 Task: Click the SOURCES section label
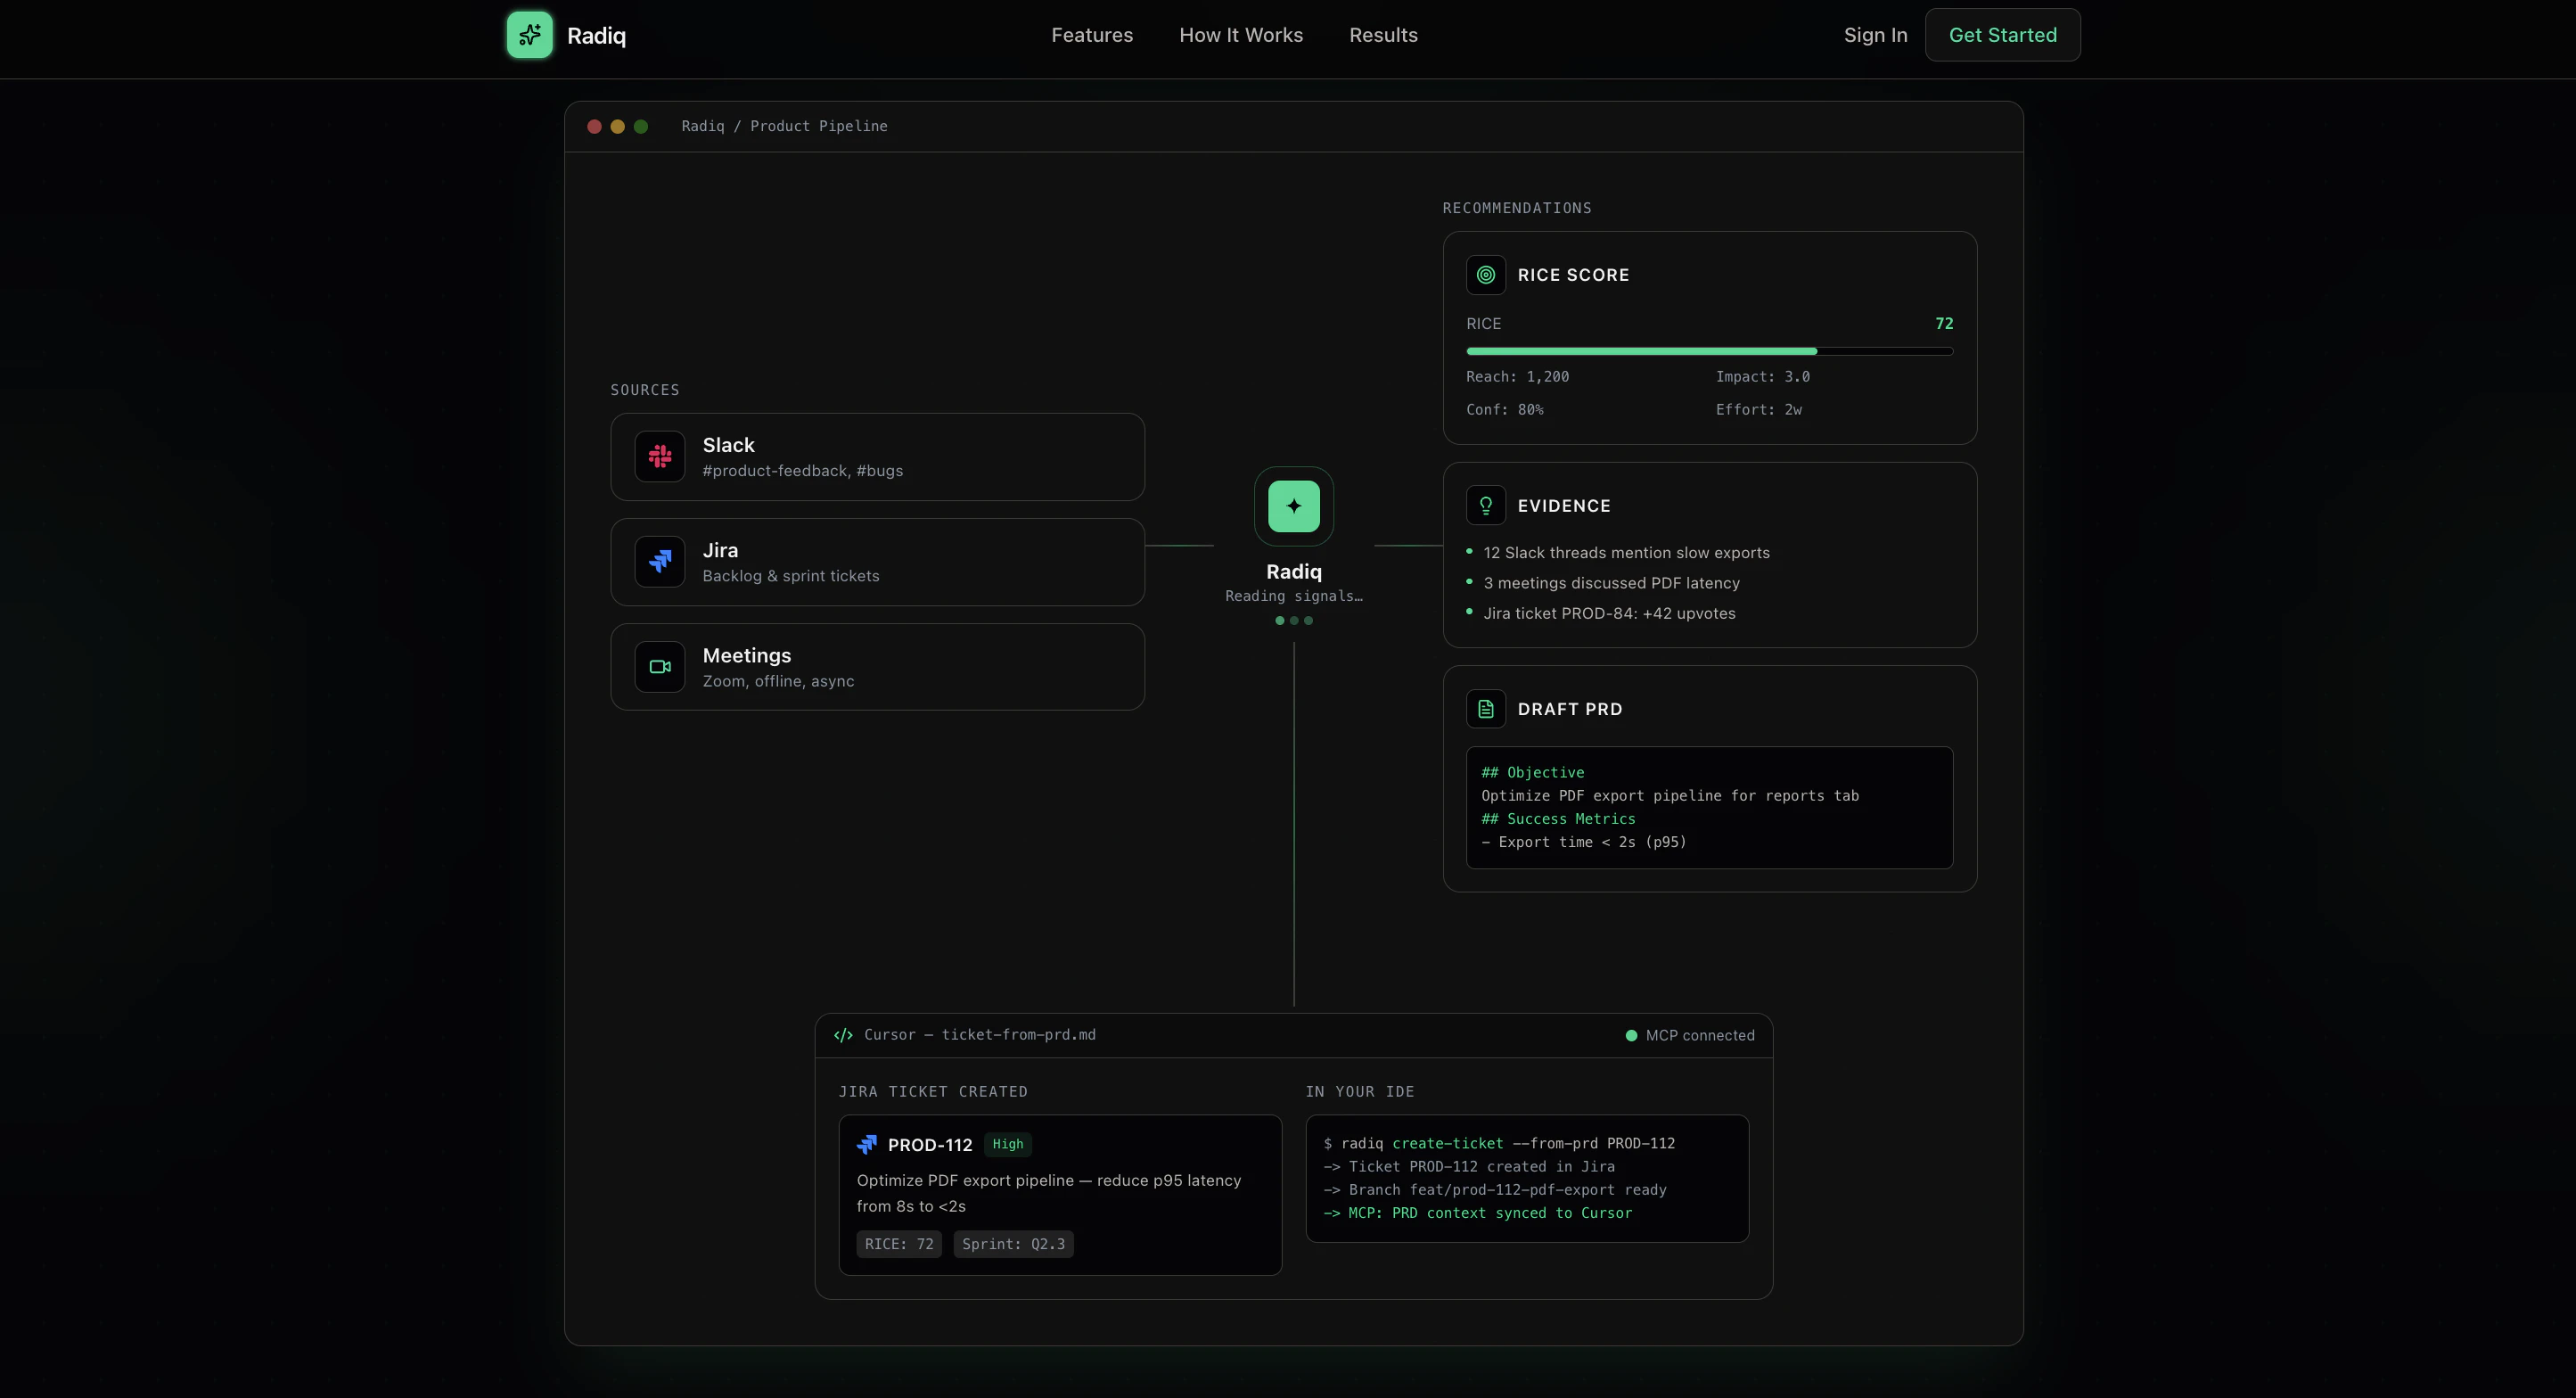[x=645, y=390]
